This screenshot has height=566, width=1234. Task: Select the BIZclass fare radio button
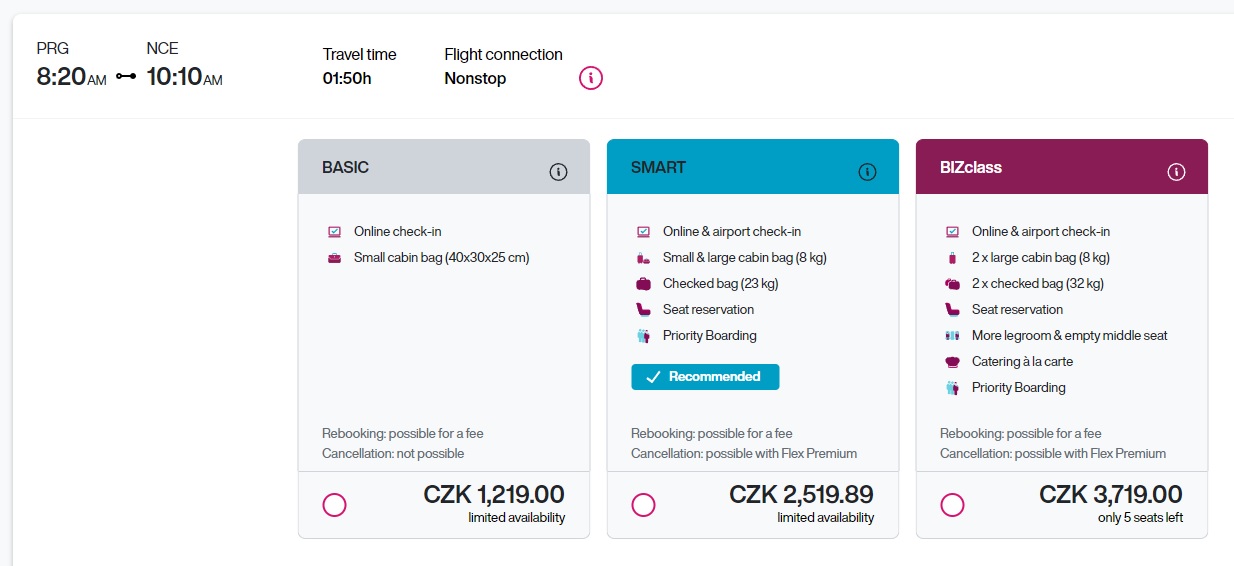click(953, 505)
